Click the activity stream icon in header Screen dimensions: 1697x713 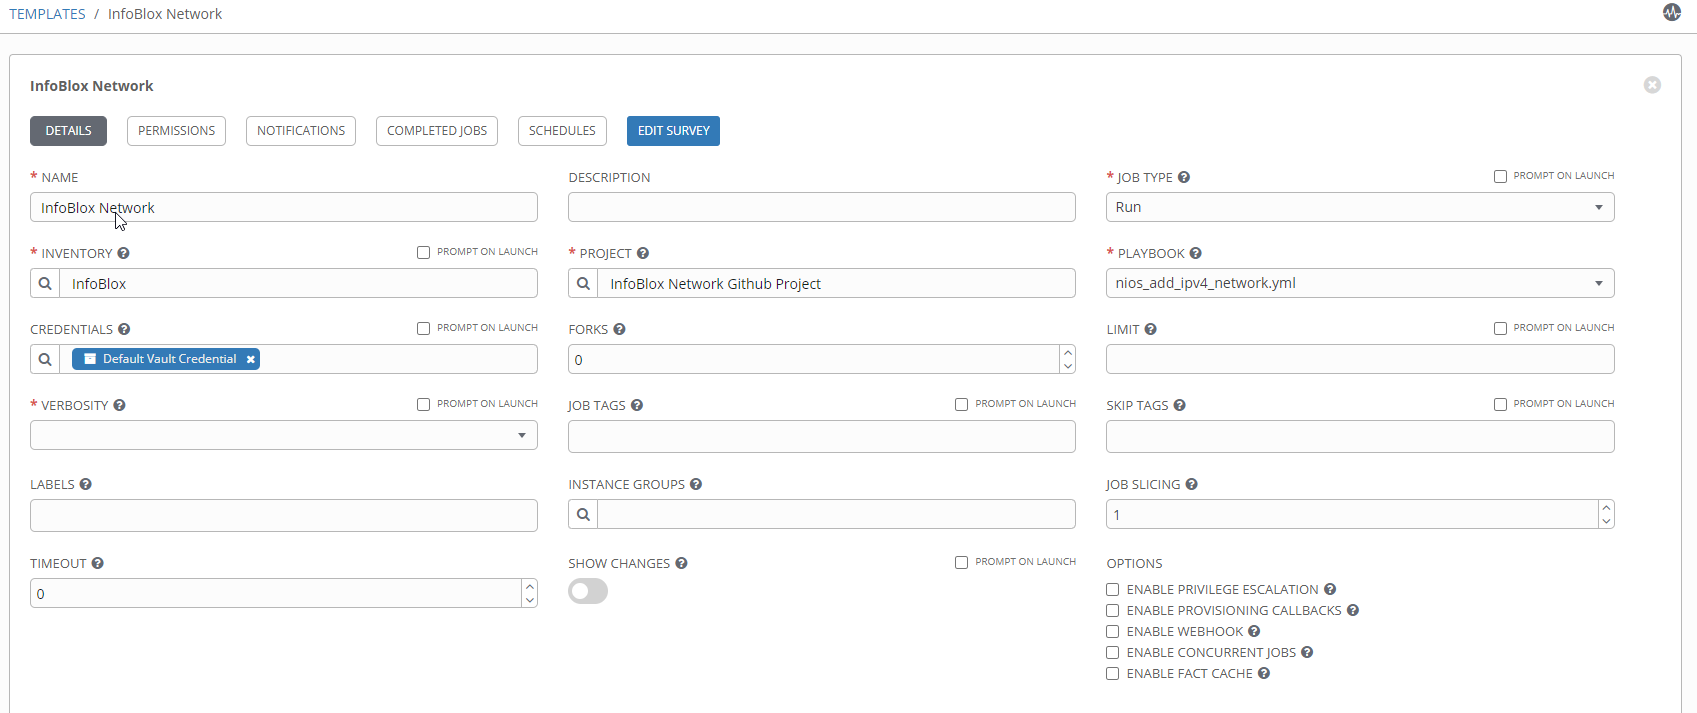click(1672, 13)
